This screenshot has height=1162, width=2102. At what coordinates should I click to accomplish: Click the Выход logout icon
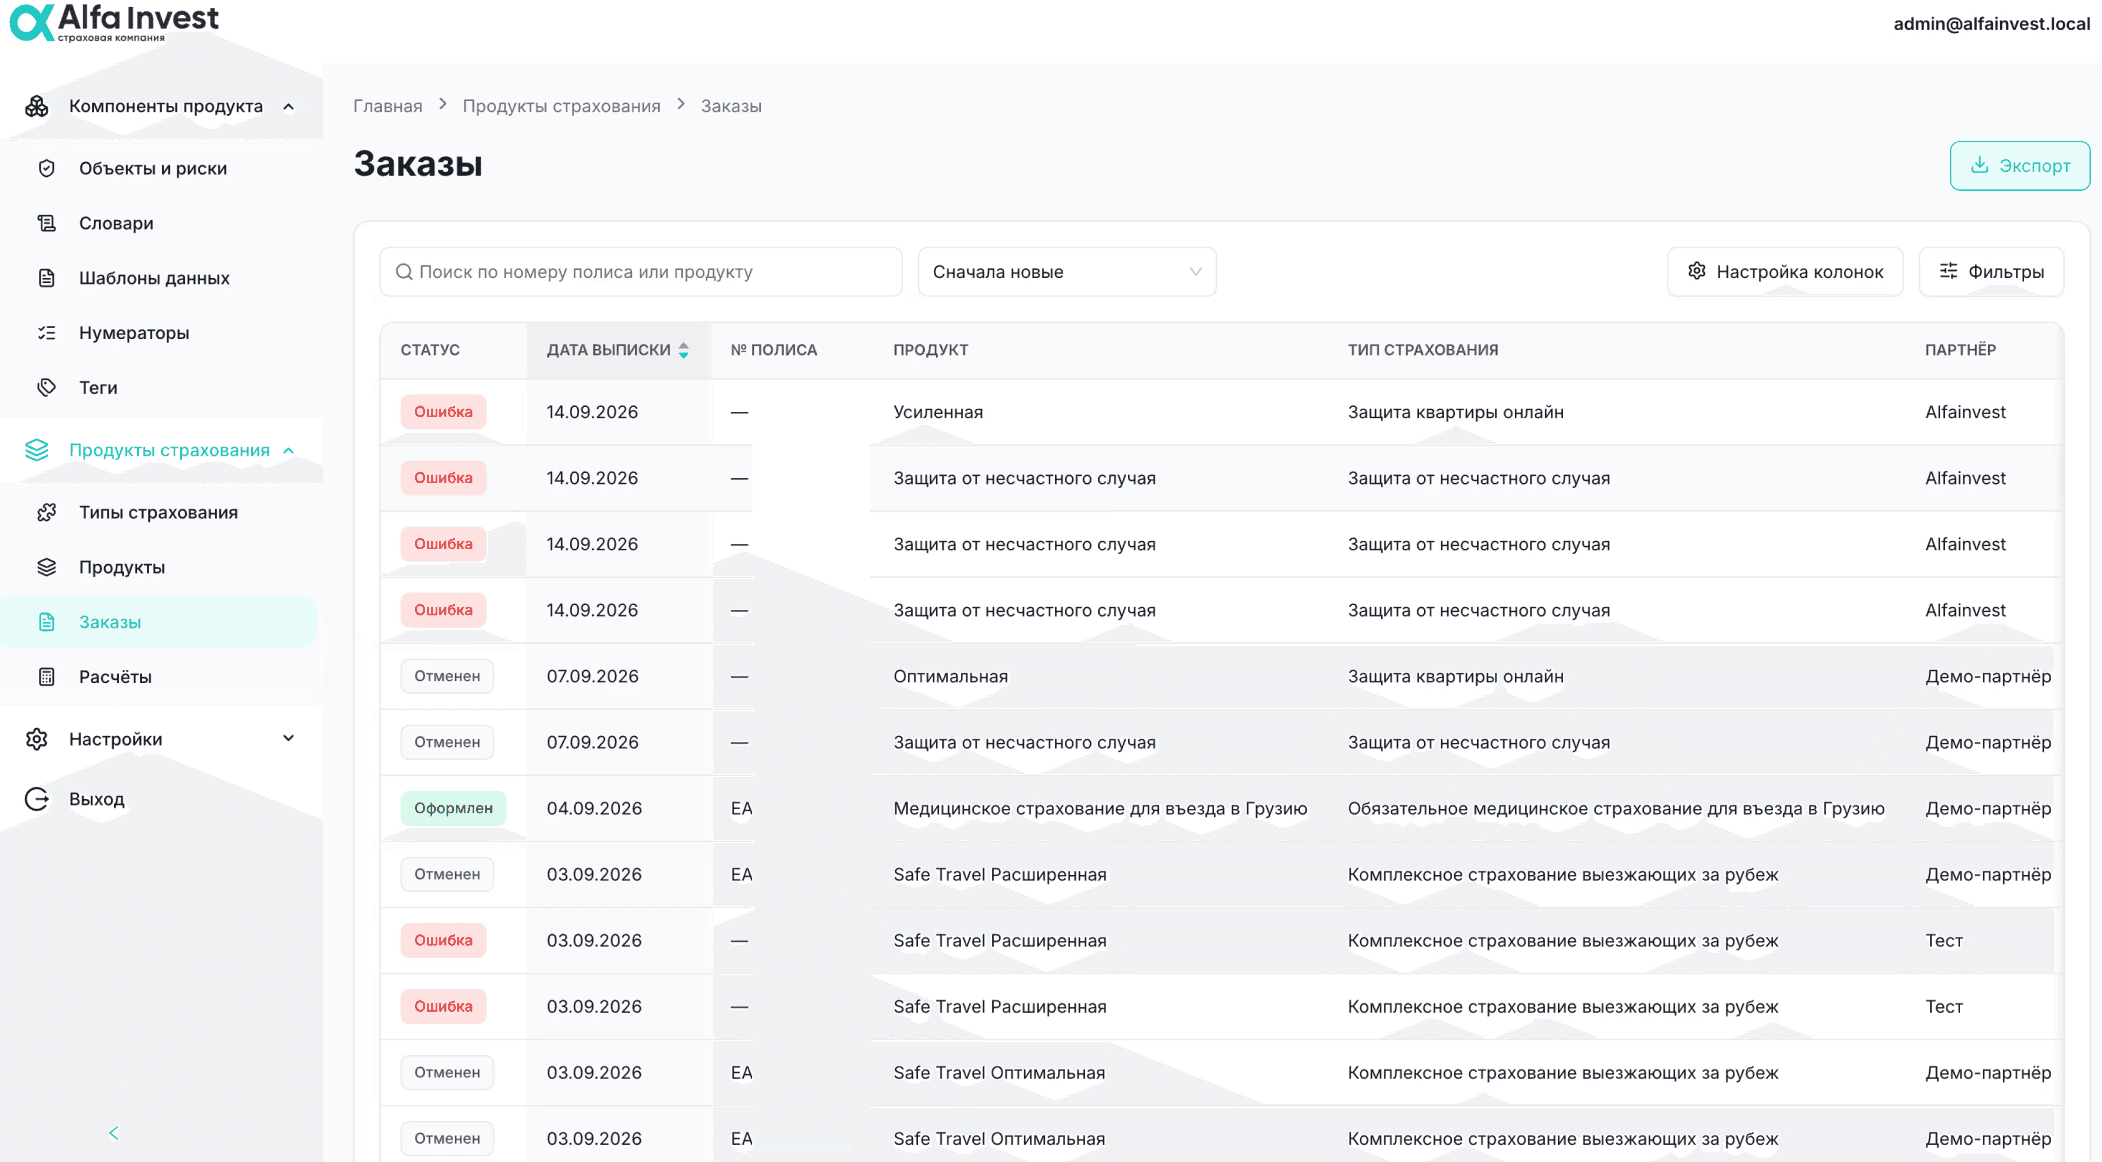[x=37, y=799]
